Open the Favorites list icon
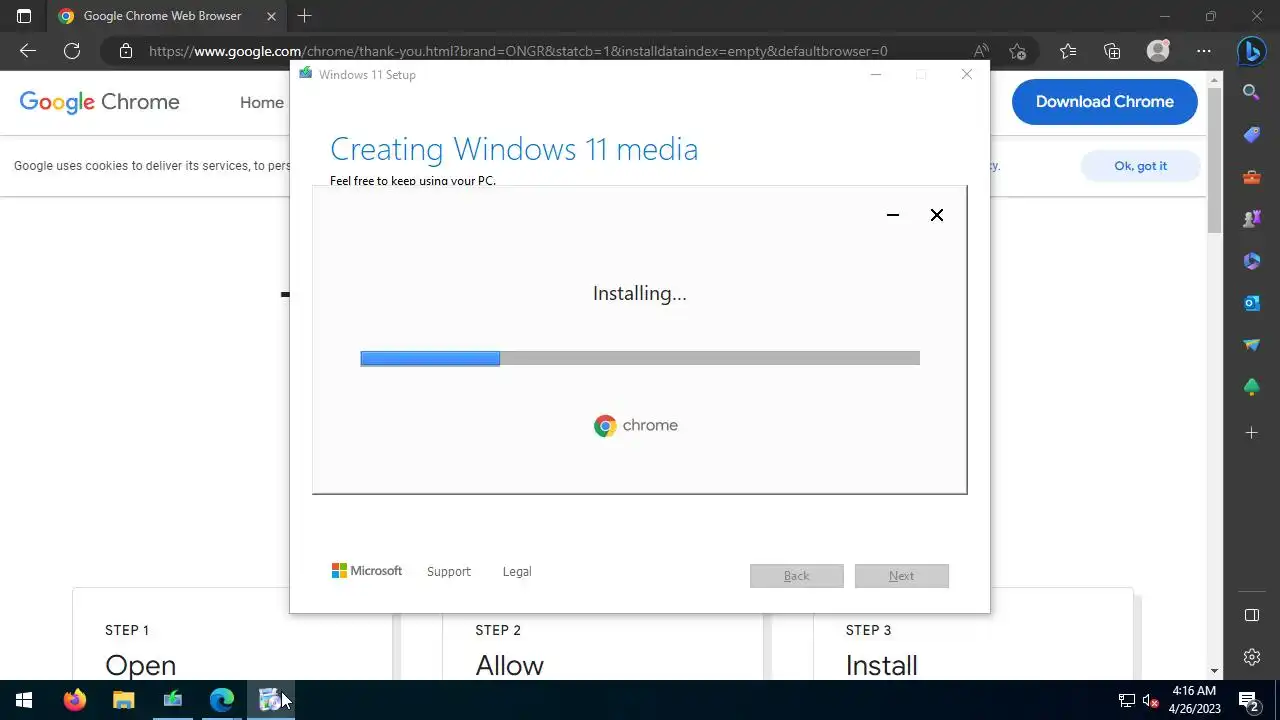The width and height of the screenshot is (1280, 720). (x=1068, y=51)
